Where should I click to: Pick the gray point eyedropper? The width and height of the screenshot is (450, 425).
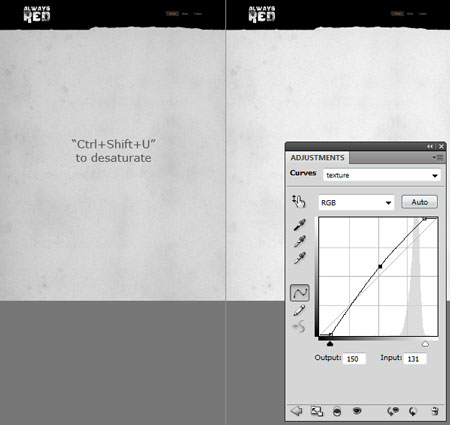click(x=299, y=241)
